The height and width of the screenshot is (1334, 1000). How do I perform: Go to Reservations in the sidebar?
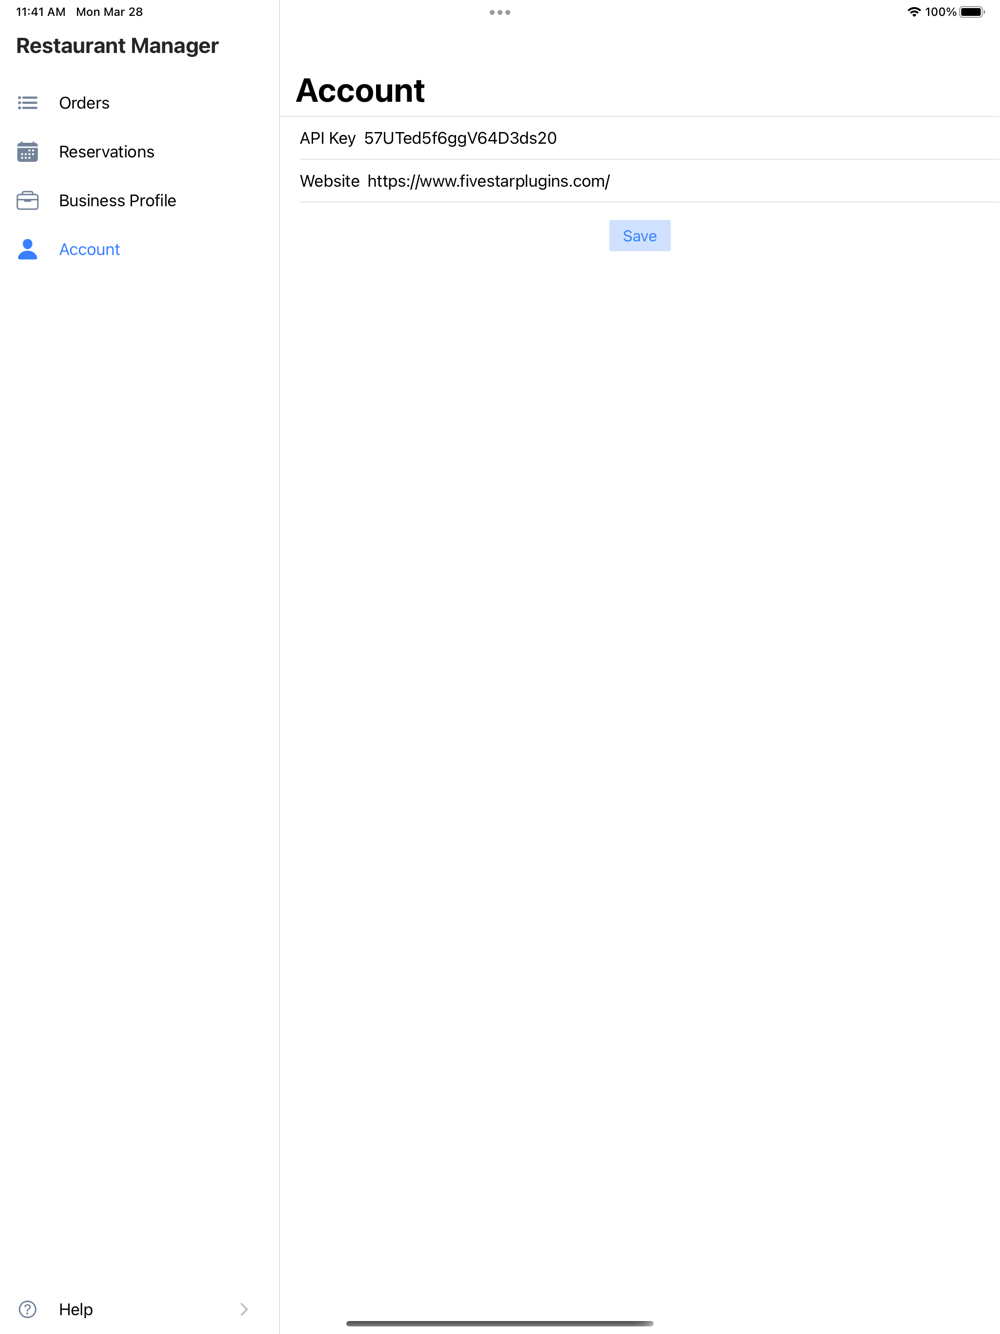pos(139,152)
